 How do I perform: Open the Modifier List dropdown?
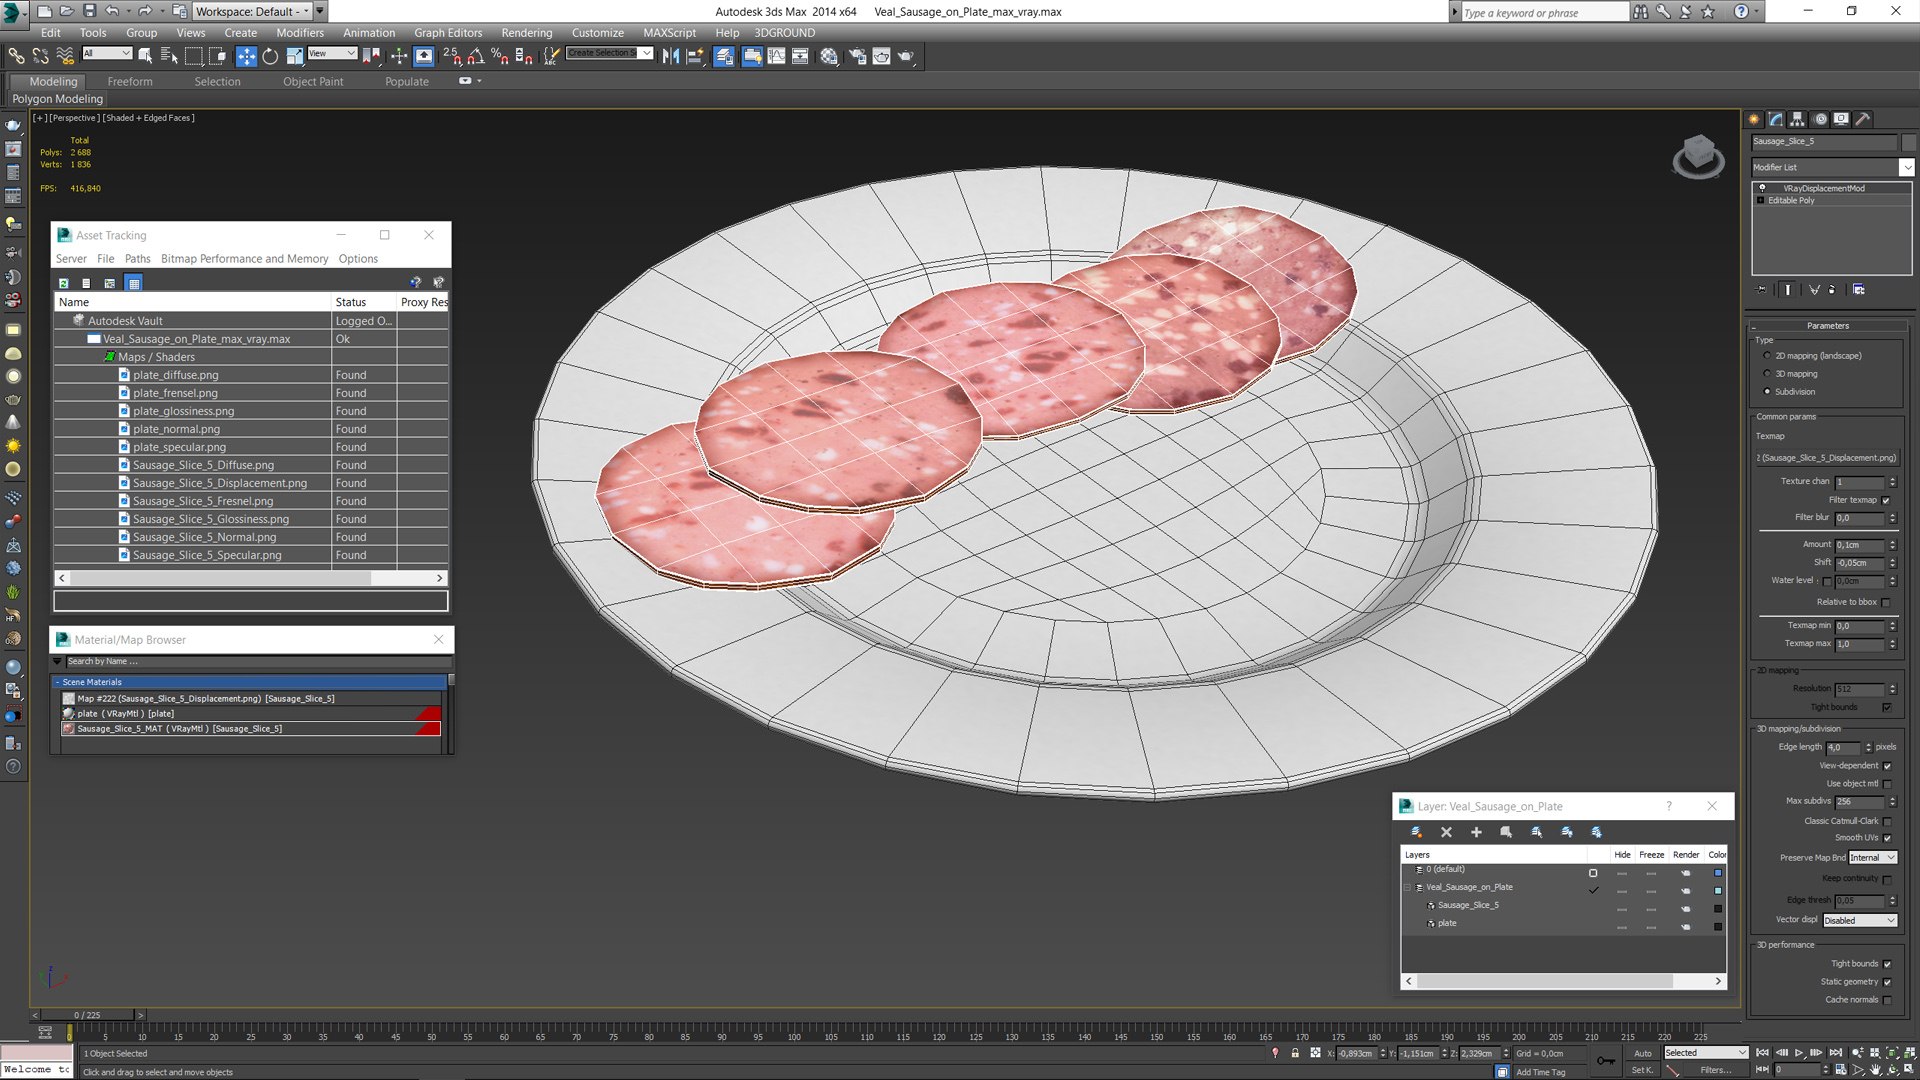tap(1832, 167)
